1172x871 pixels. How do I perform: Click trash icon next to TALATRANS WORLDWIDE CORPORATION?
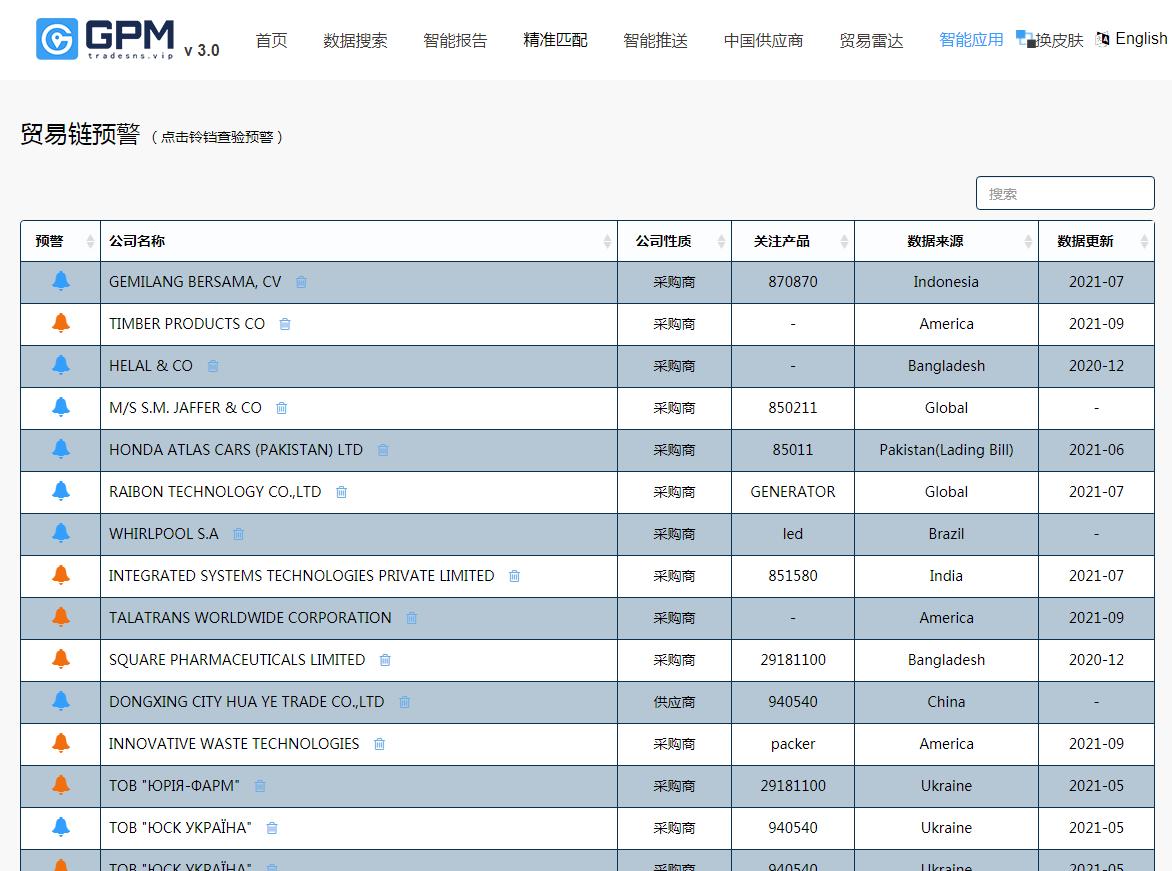[x=412, y=618]
